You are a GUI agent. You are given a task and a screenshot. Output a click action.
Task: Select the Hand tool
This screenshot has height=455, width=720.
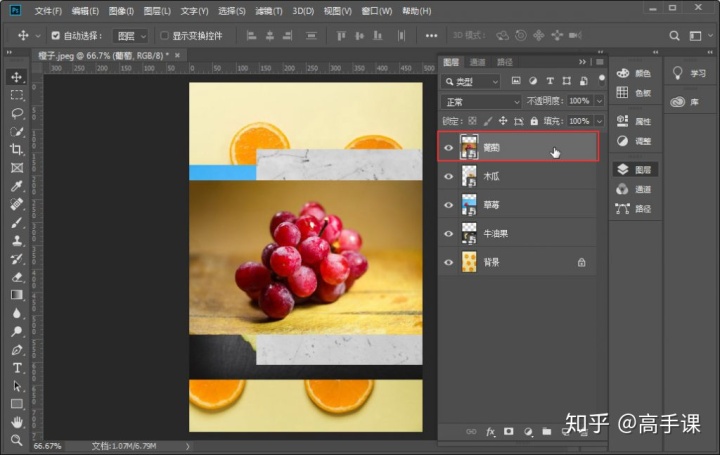click(17, 422)
